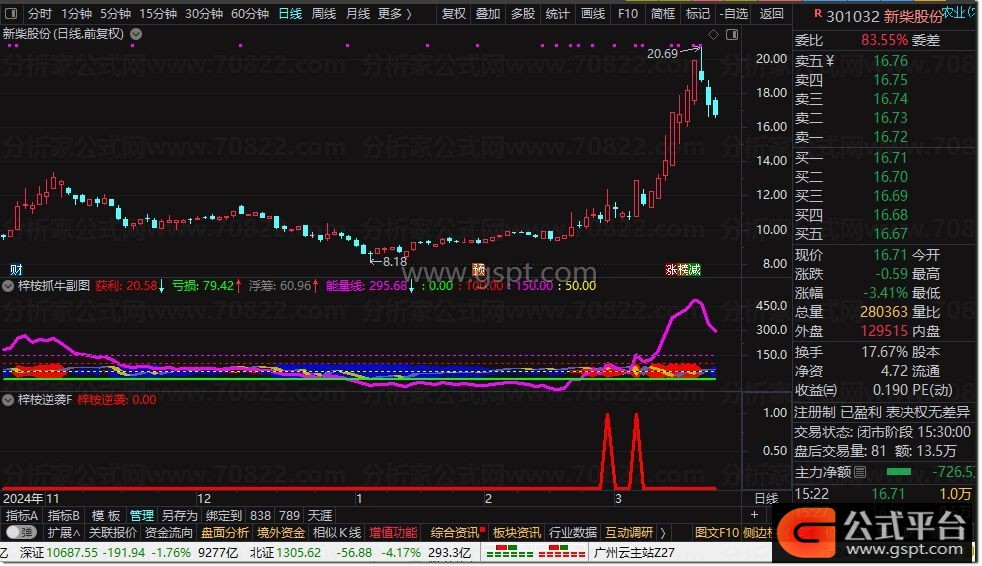
Task: Click the ¥ icon next to 卖五
Action: [830, 61]
